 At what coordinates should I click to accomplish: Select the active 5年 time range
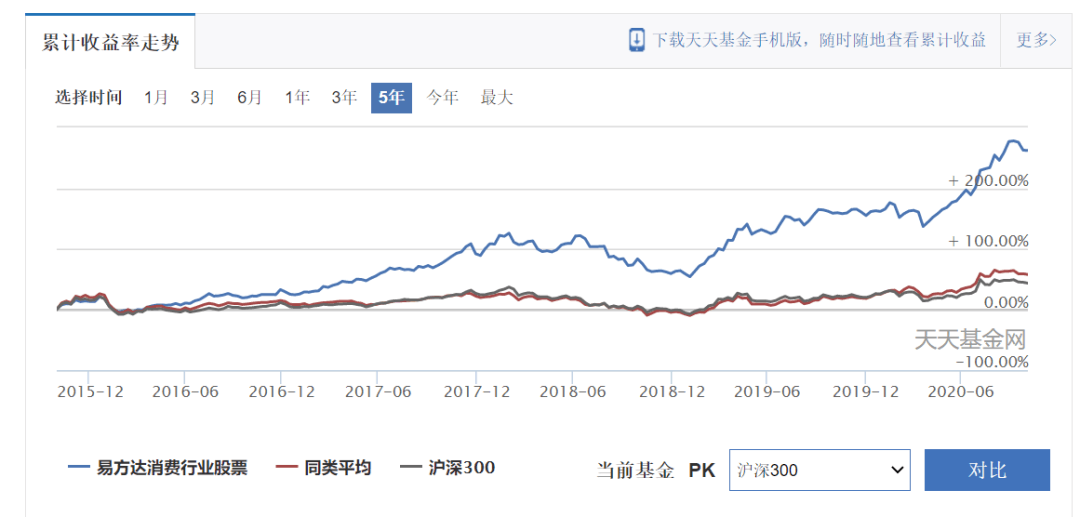[391, 98]
